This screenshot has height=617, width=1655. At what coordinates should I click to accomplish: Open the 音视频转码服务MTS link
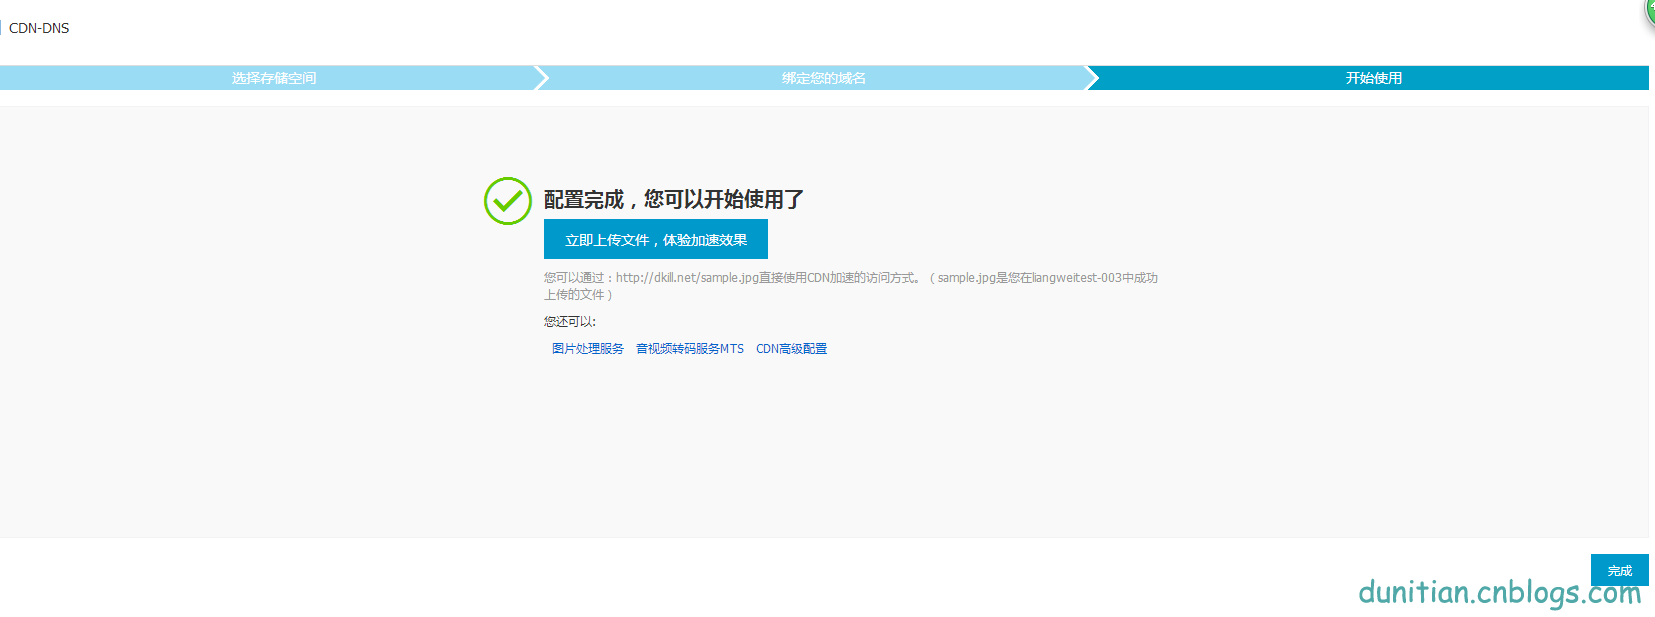[x=690, y=349]
